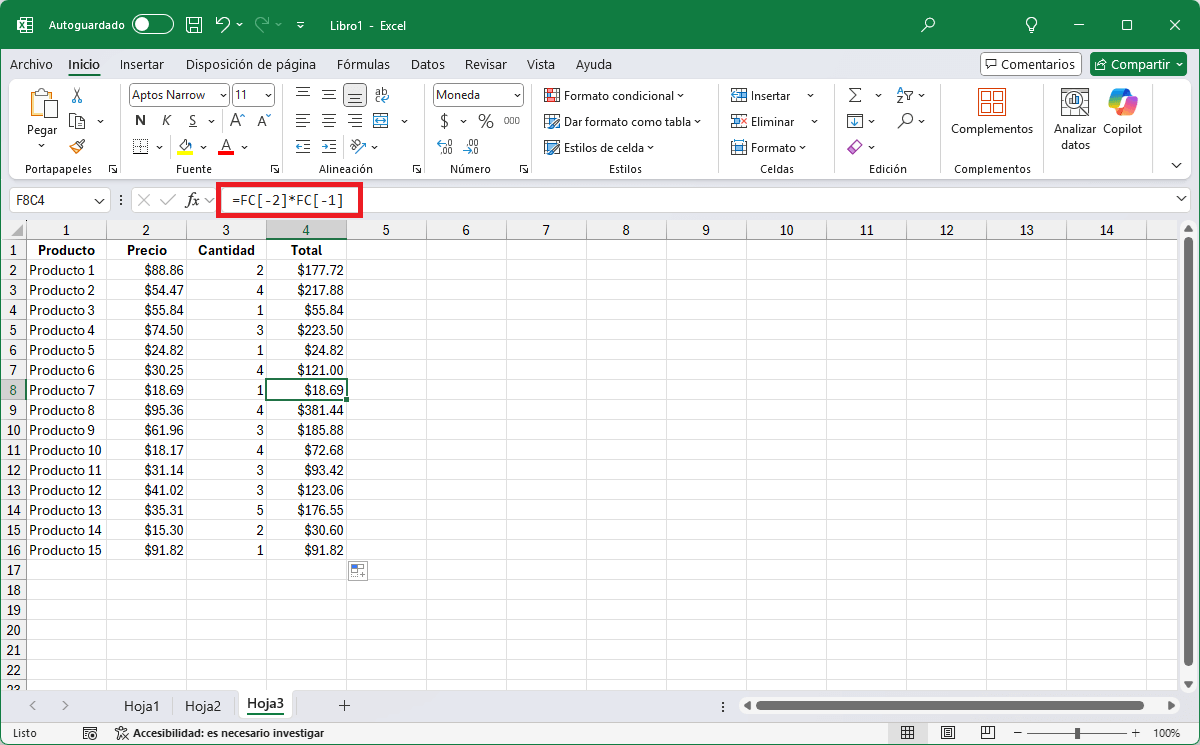Image resolution: width=1200 pixels, height=745 pixels.
Task: Open the font size 11 dropdown
Action: 268,95
